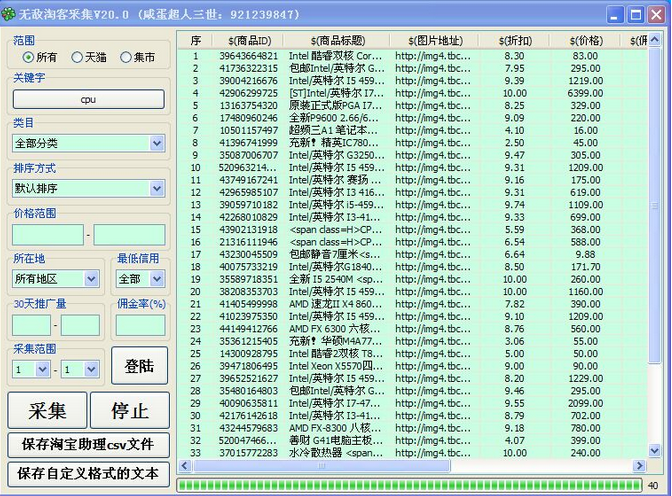This screenshot has width=672, height=496.
Task: Open the 所有地区 location dropdown
Action: pos(91,279)
